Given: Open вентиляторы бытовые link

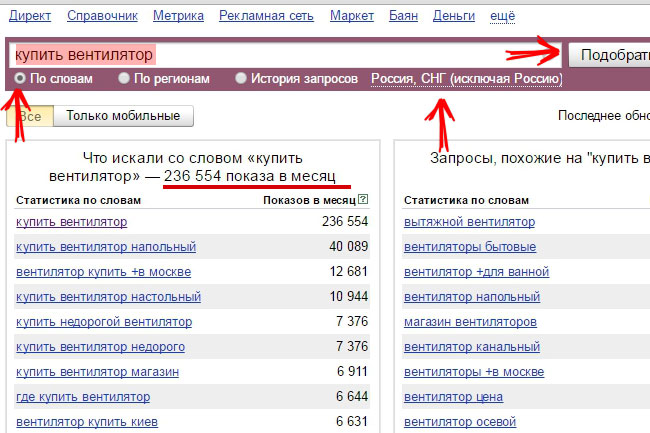Looking at the screenshot, I should (x=470, y=247).
